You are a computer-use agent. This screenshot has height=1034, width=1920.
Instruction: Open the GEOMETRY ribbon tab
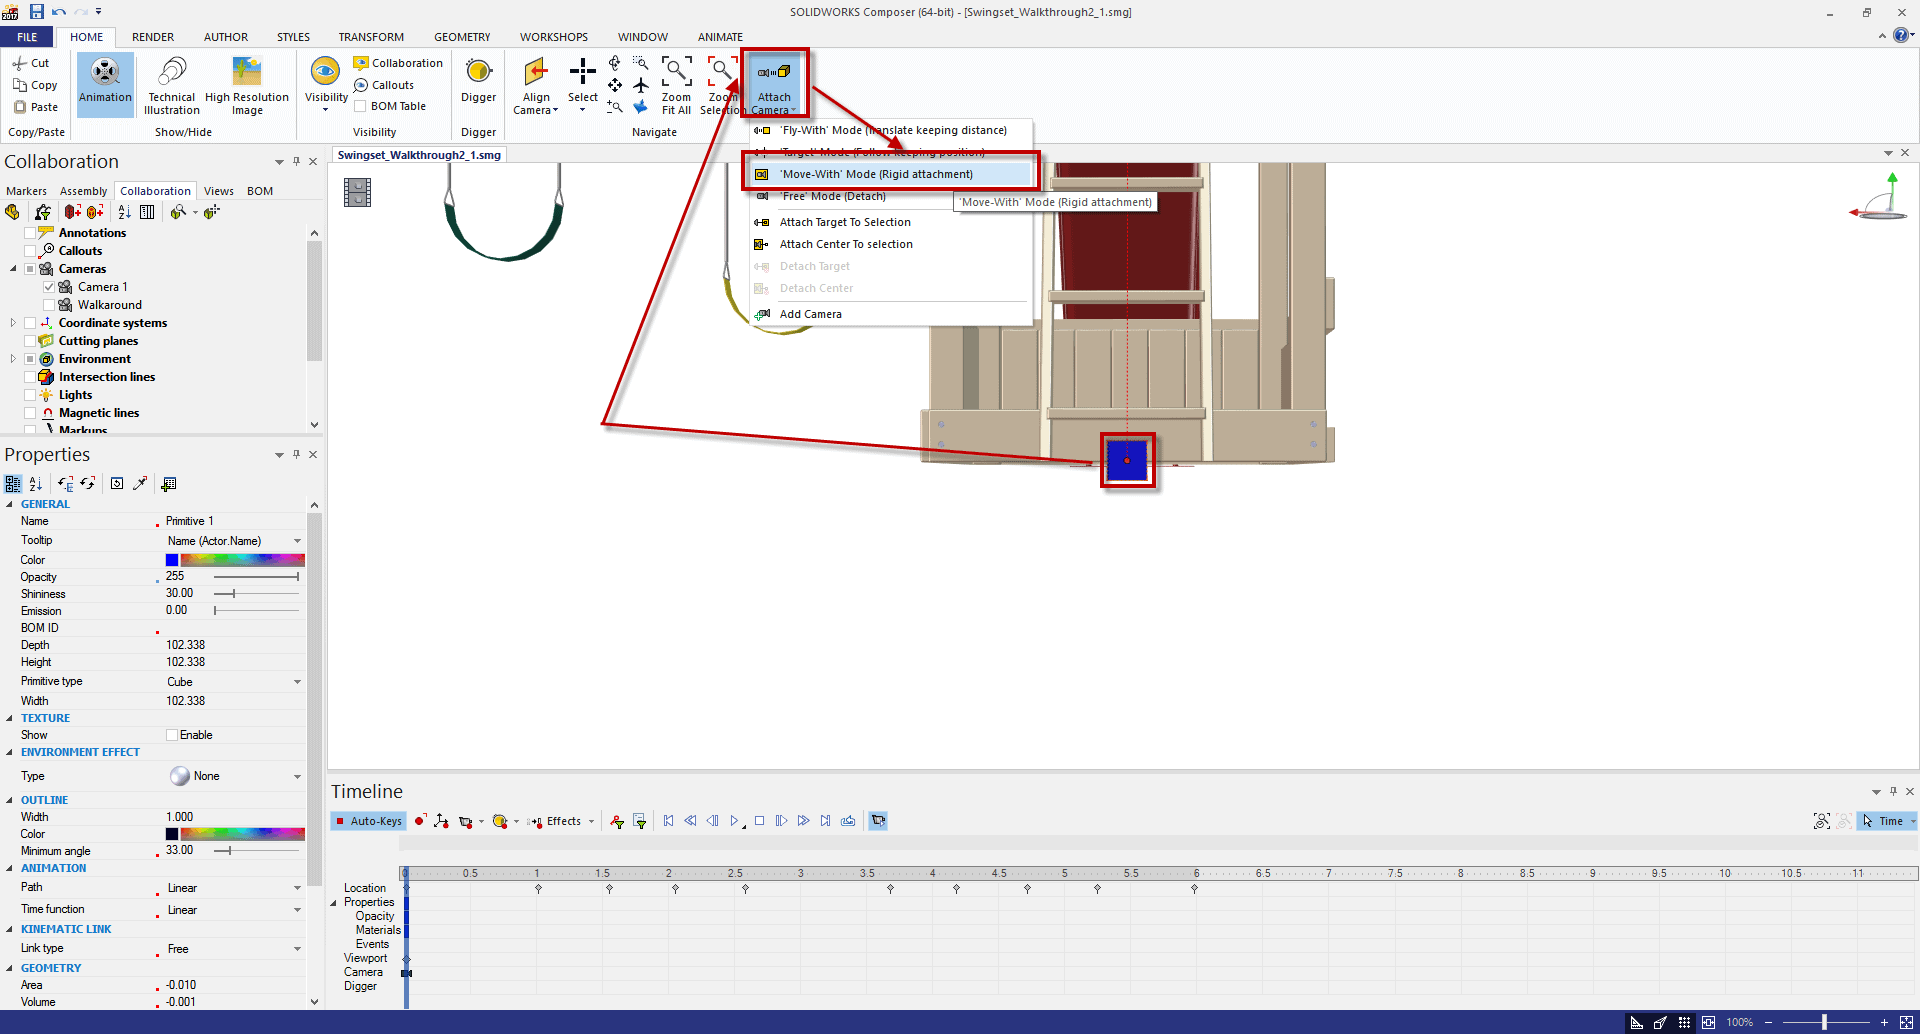click(462, 37)
